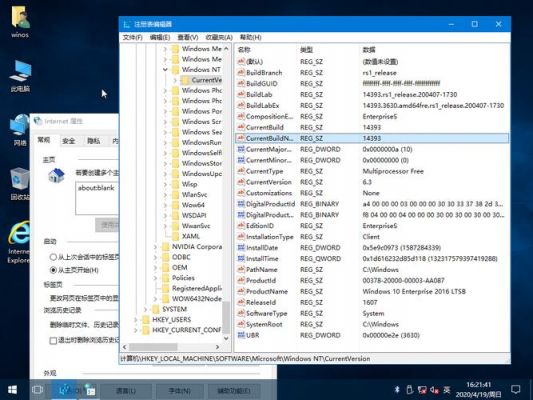Click the ODBC folder icon in tree

pos(166,257)
